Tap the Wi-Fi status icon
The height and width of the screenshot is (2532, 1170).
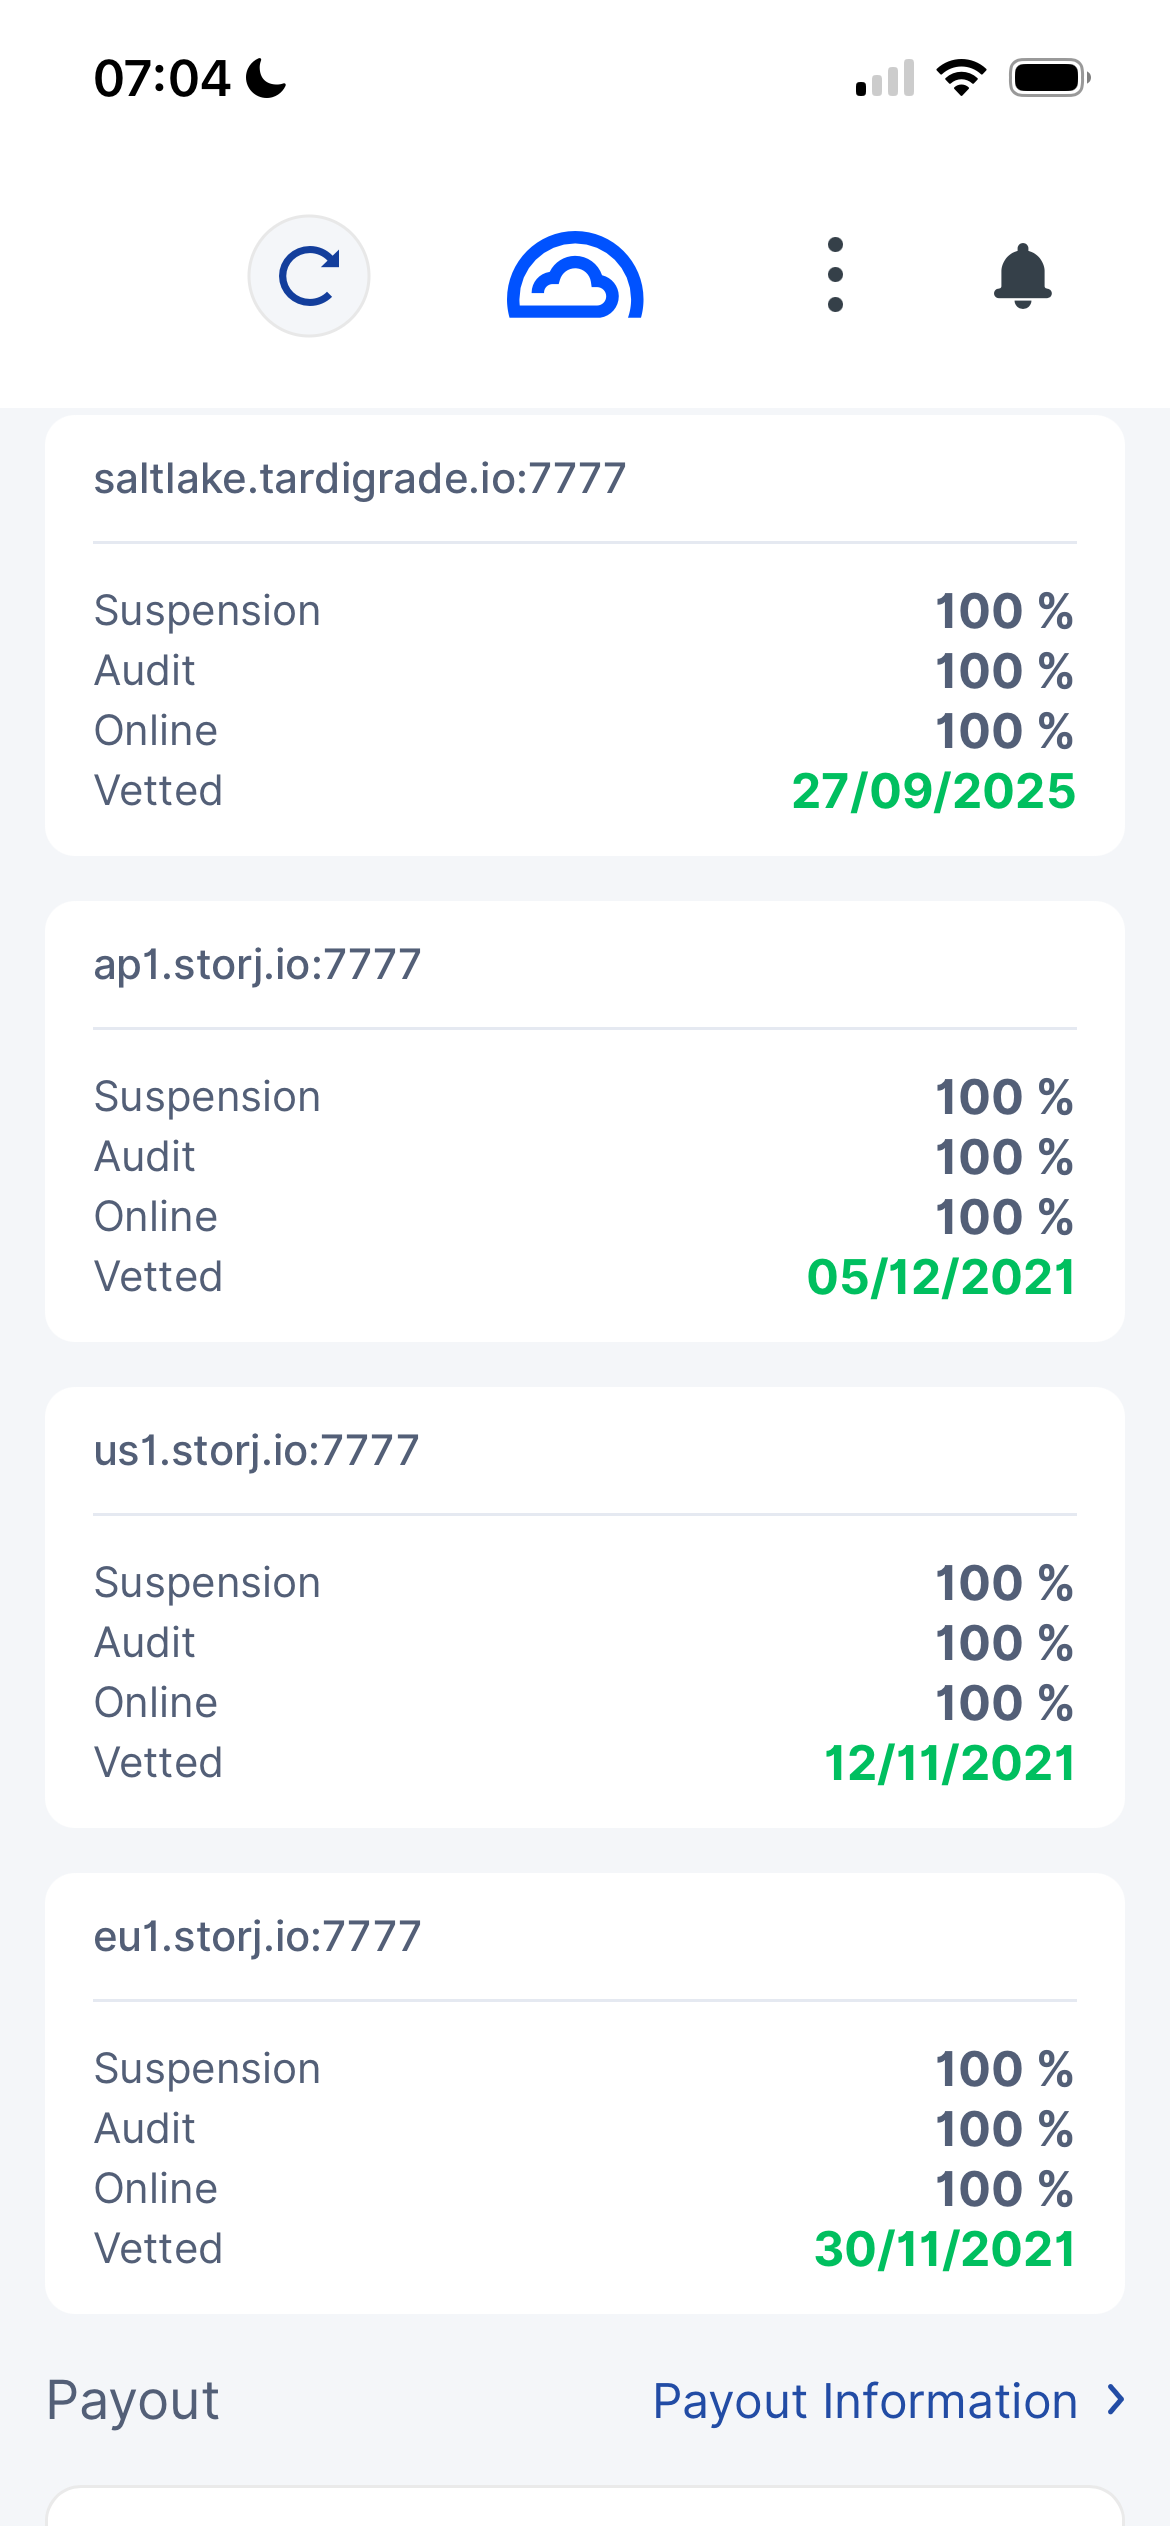[961, 77]
